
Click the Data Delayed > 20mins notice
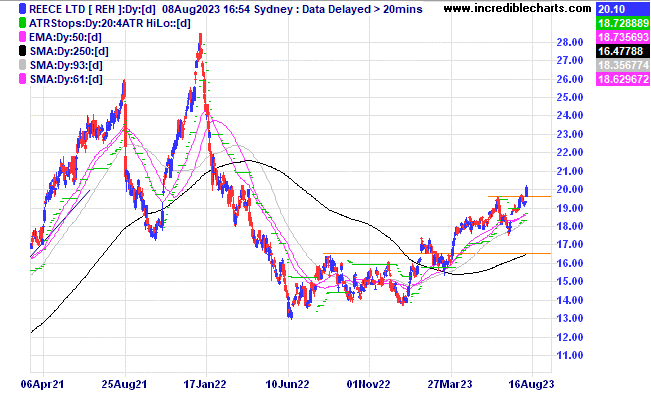pyautogui.click(x=362, y=9)
